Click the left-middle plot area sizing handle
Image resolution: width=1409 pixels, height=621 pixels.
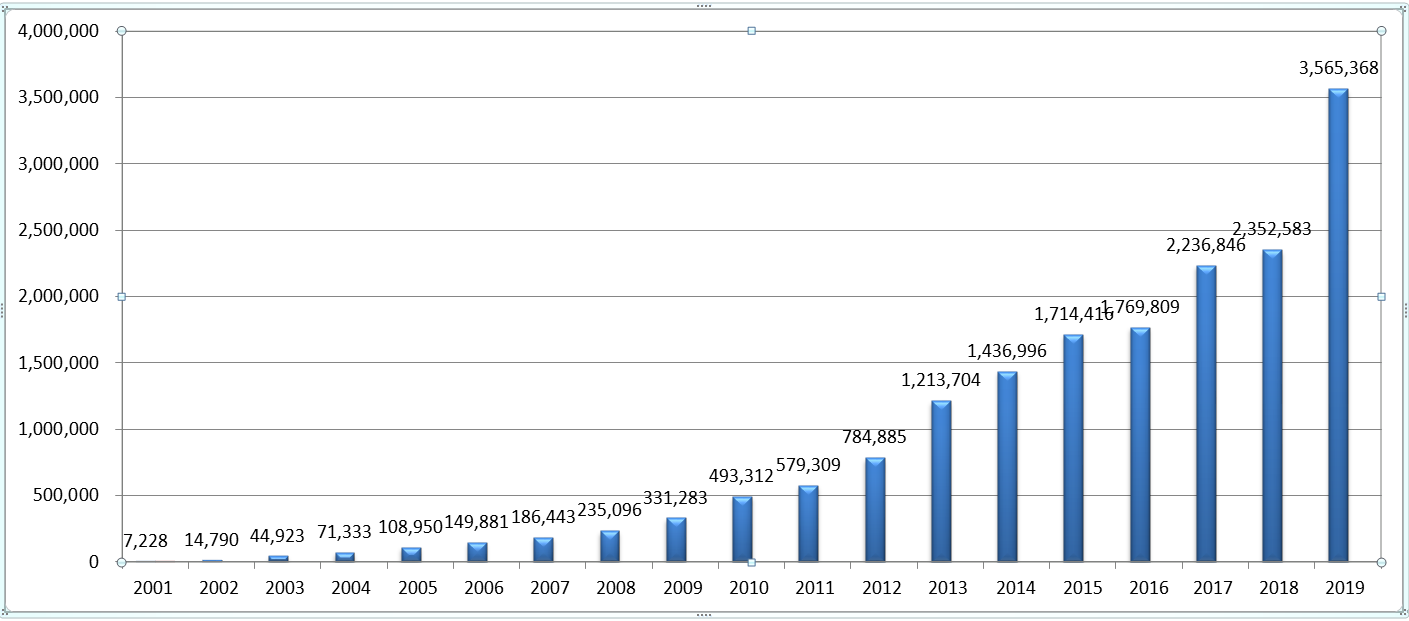(x=121, y=297)
